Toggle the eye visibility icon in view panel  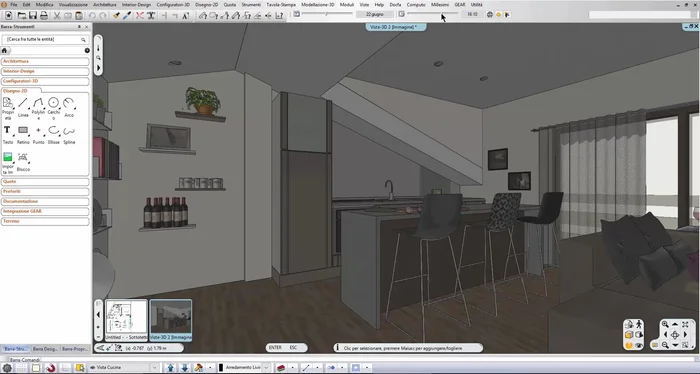click(639, 345)
